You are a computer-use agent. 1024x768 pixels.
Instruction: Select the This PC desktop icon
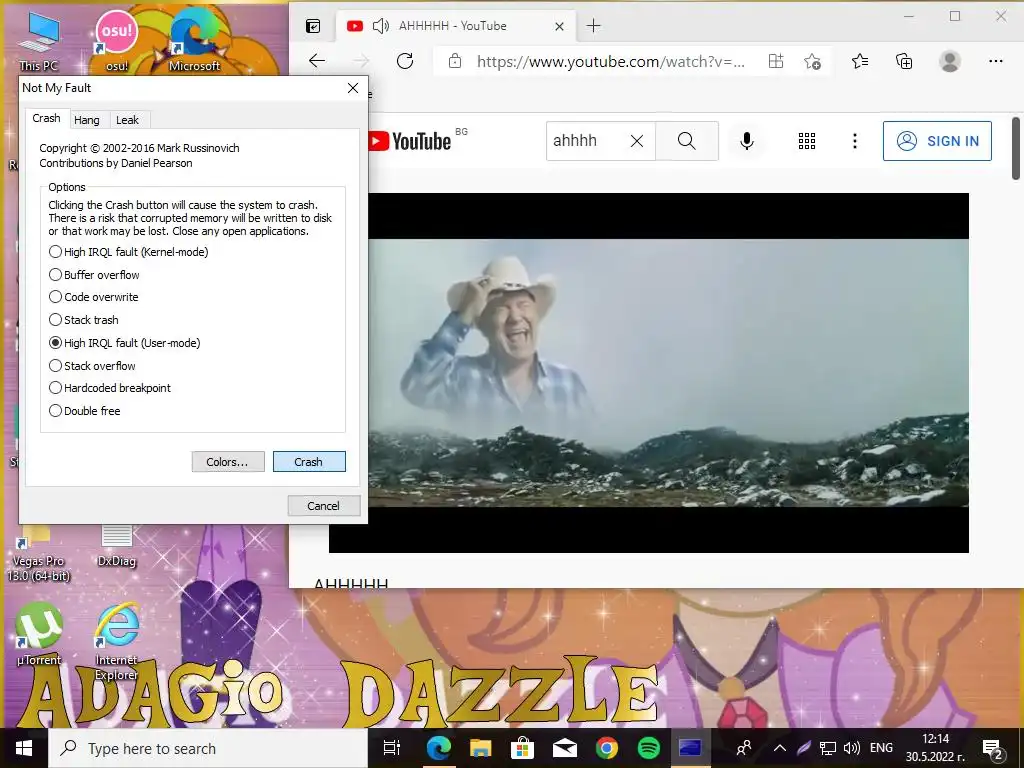(x=39, y=40)
